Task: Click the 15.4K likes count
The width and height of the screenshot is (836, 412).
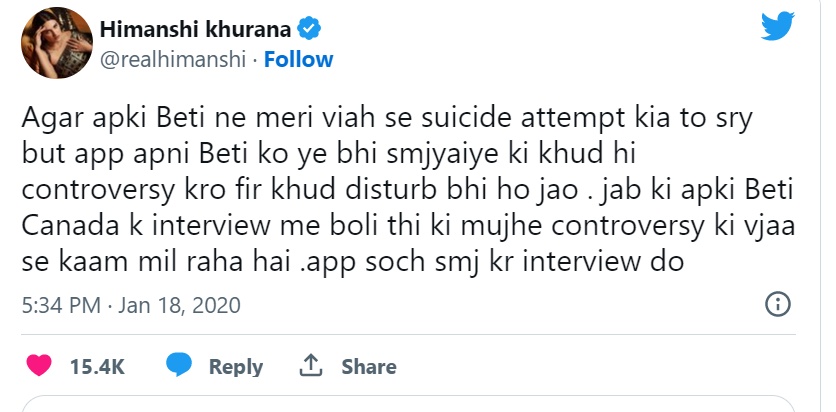Action: click(97, 367)
